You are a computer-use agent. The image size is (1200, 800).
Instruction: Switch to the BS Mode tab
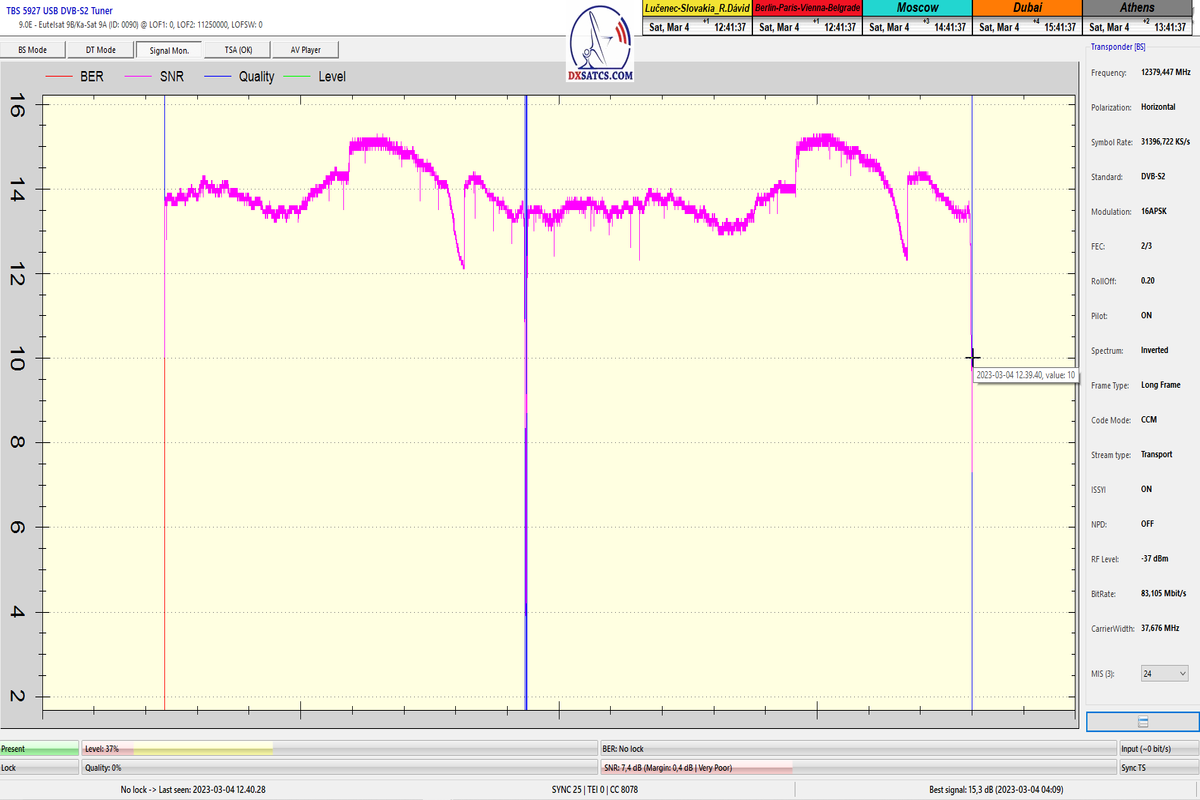pyautogui.click(x=32, y=49)
